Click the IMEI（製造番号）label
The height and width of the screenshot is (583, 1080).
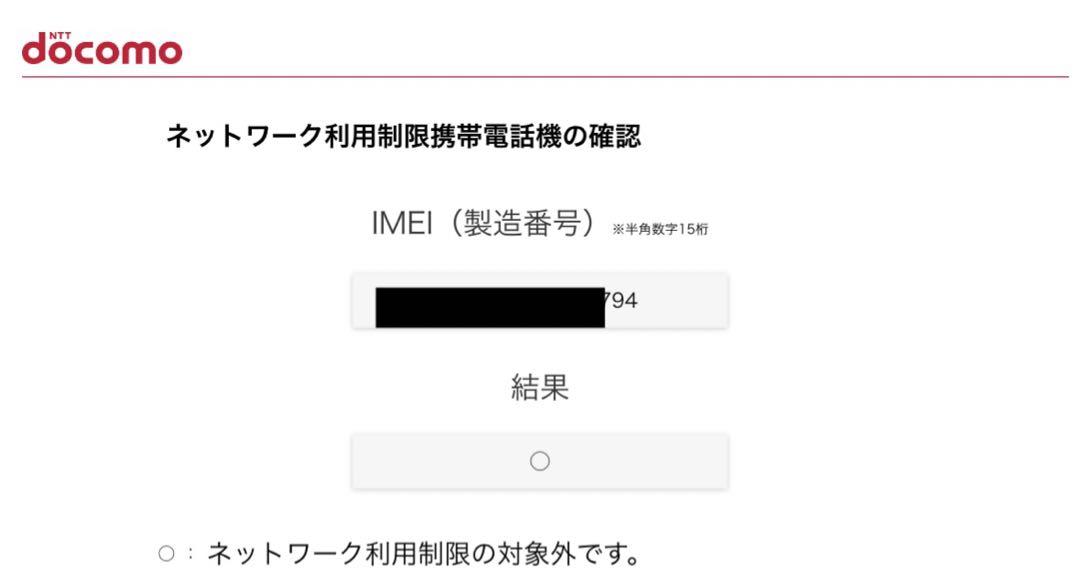[483, 223]
